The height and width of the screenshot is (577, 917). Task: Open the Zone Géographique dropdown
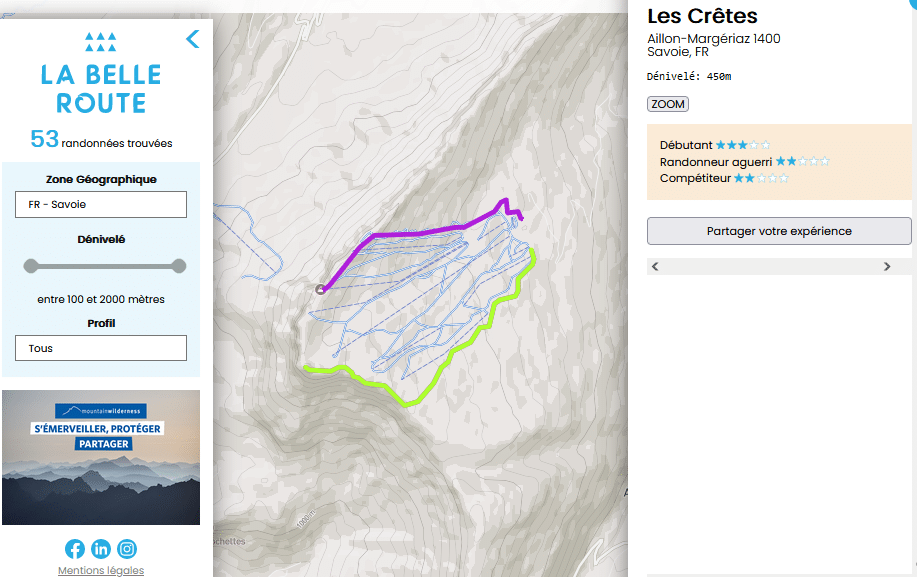[x=101, y=204]
